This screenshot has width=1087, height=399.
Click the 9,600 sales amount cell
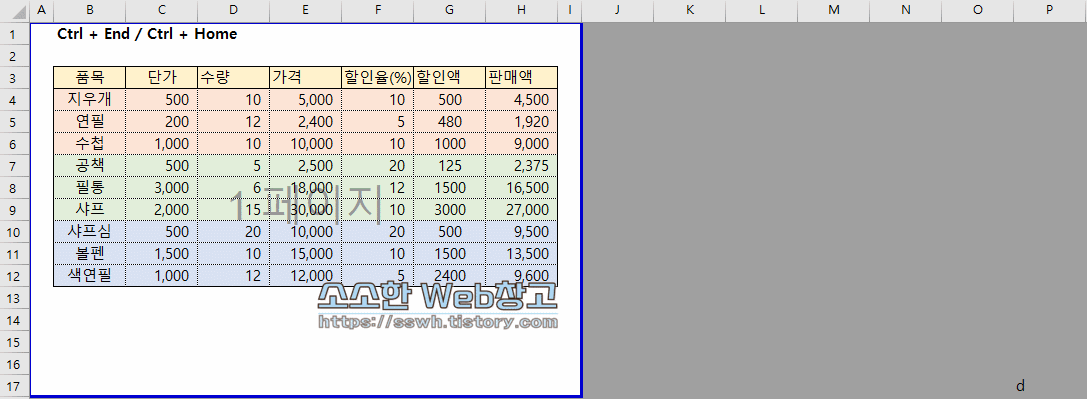pos(522,276)
